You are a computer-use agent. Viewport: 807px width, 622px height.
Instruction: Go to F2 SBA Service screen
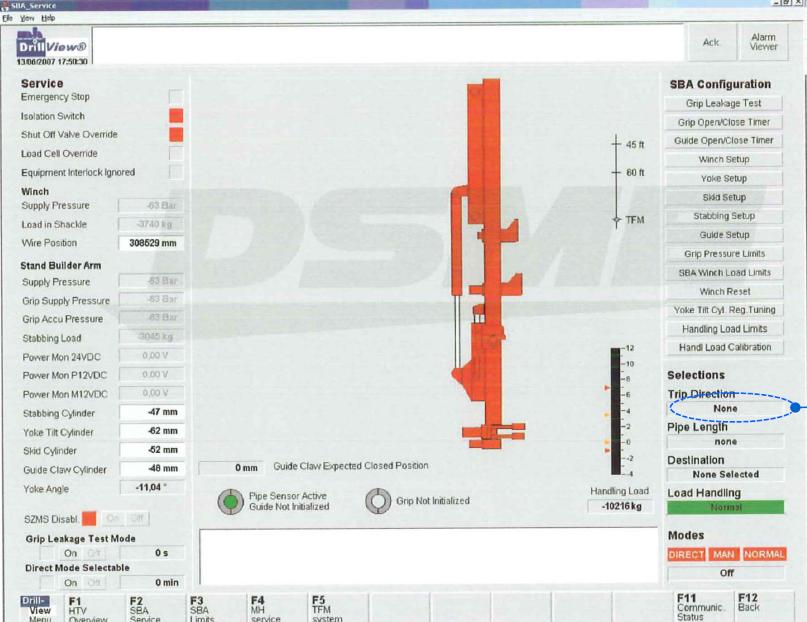(155, 609)
